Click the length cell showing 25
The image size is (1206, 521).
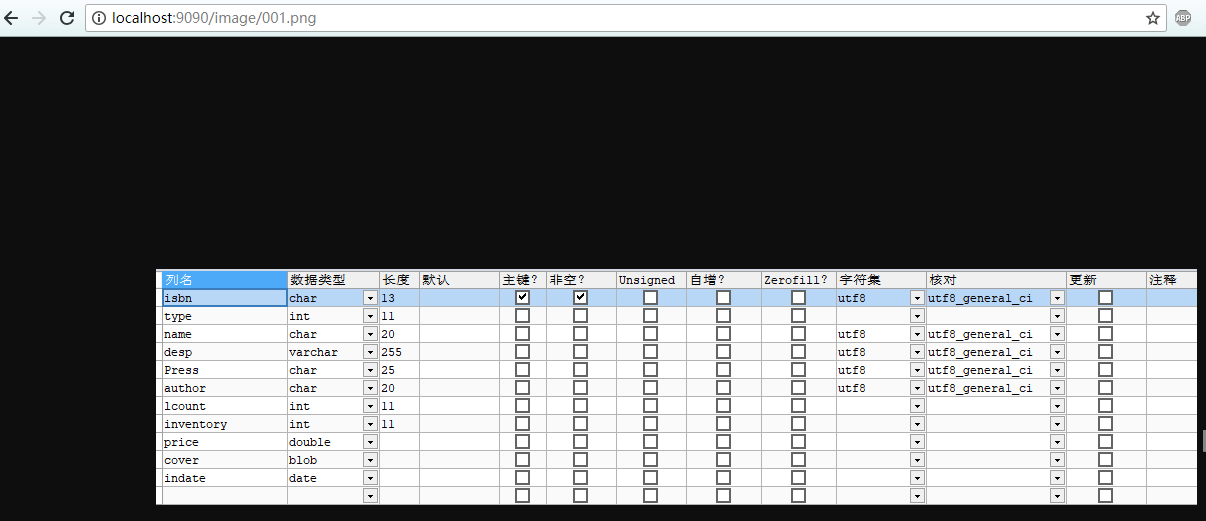click(399, 370)
